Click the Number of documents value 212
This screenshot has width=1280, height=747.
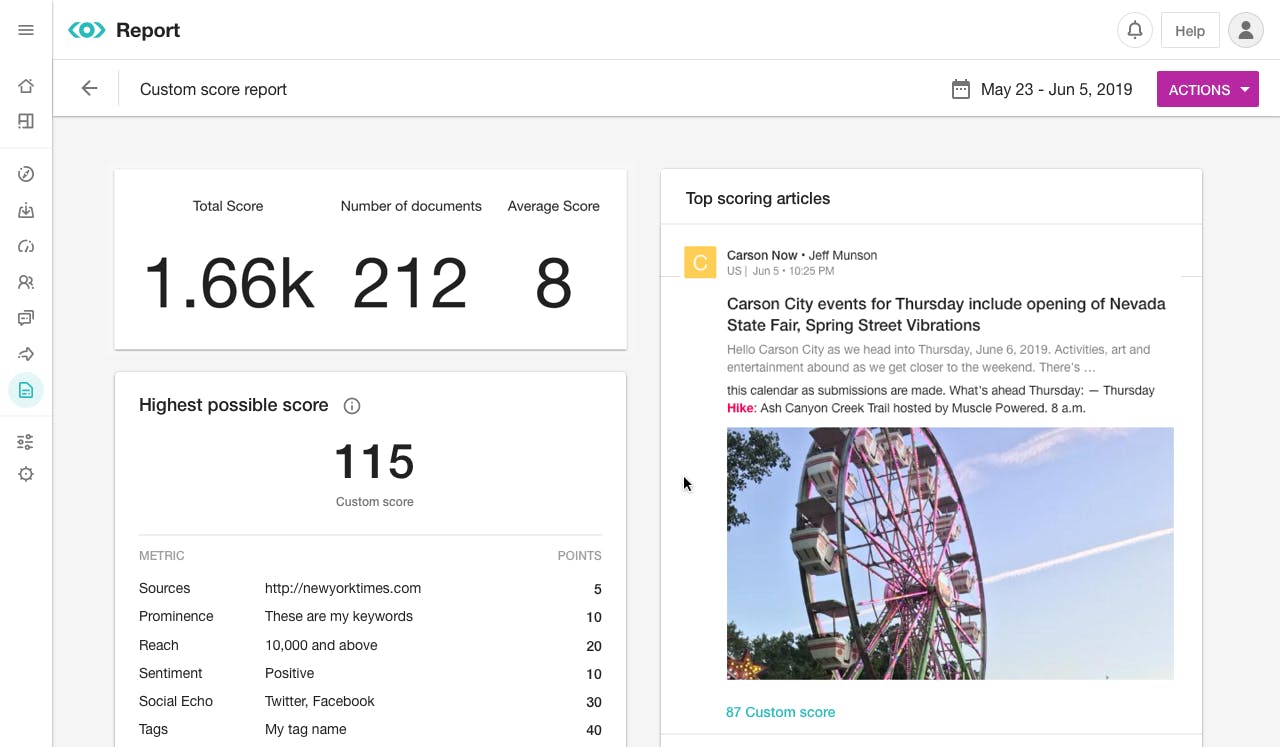click(x=410, y=283)
